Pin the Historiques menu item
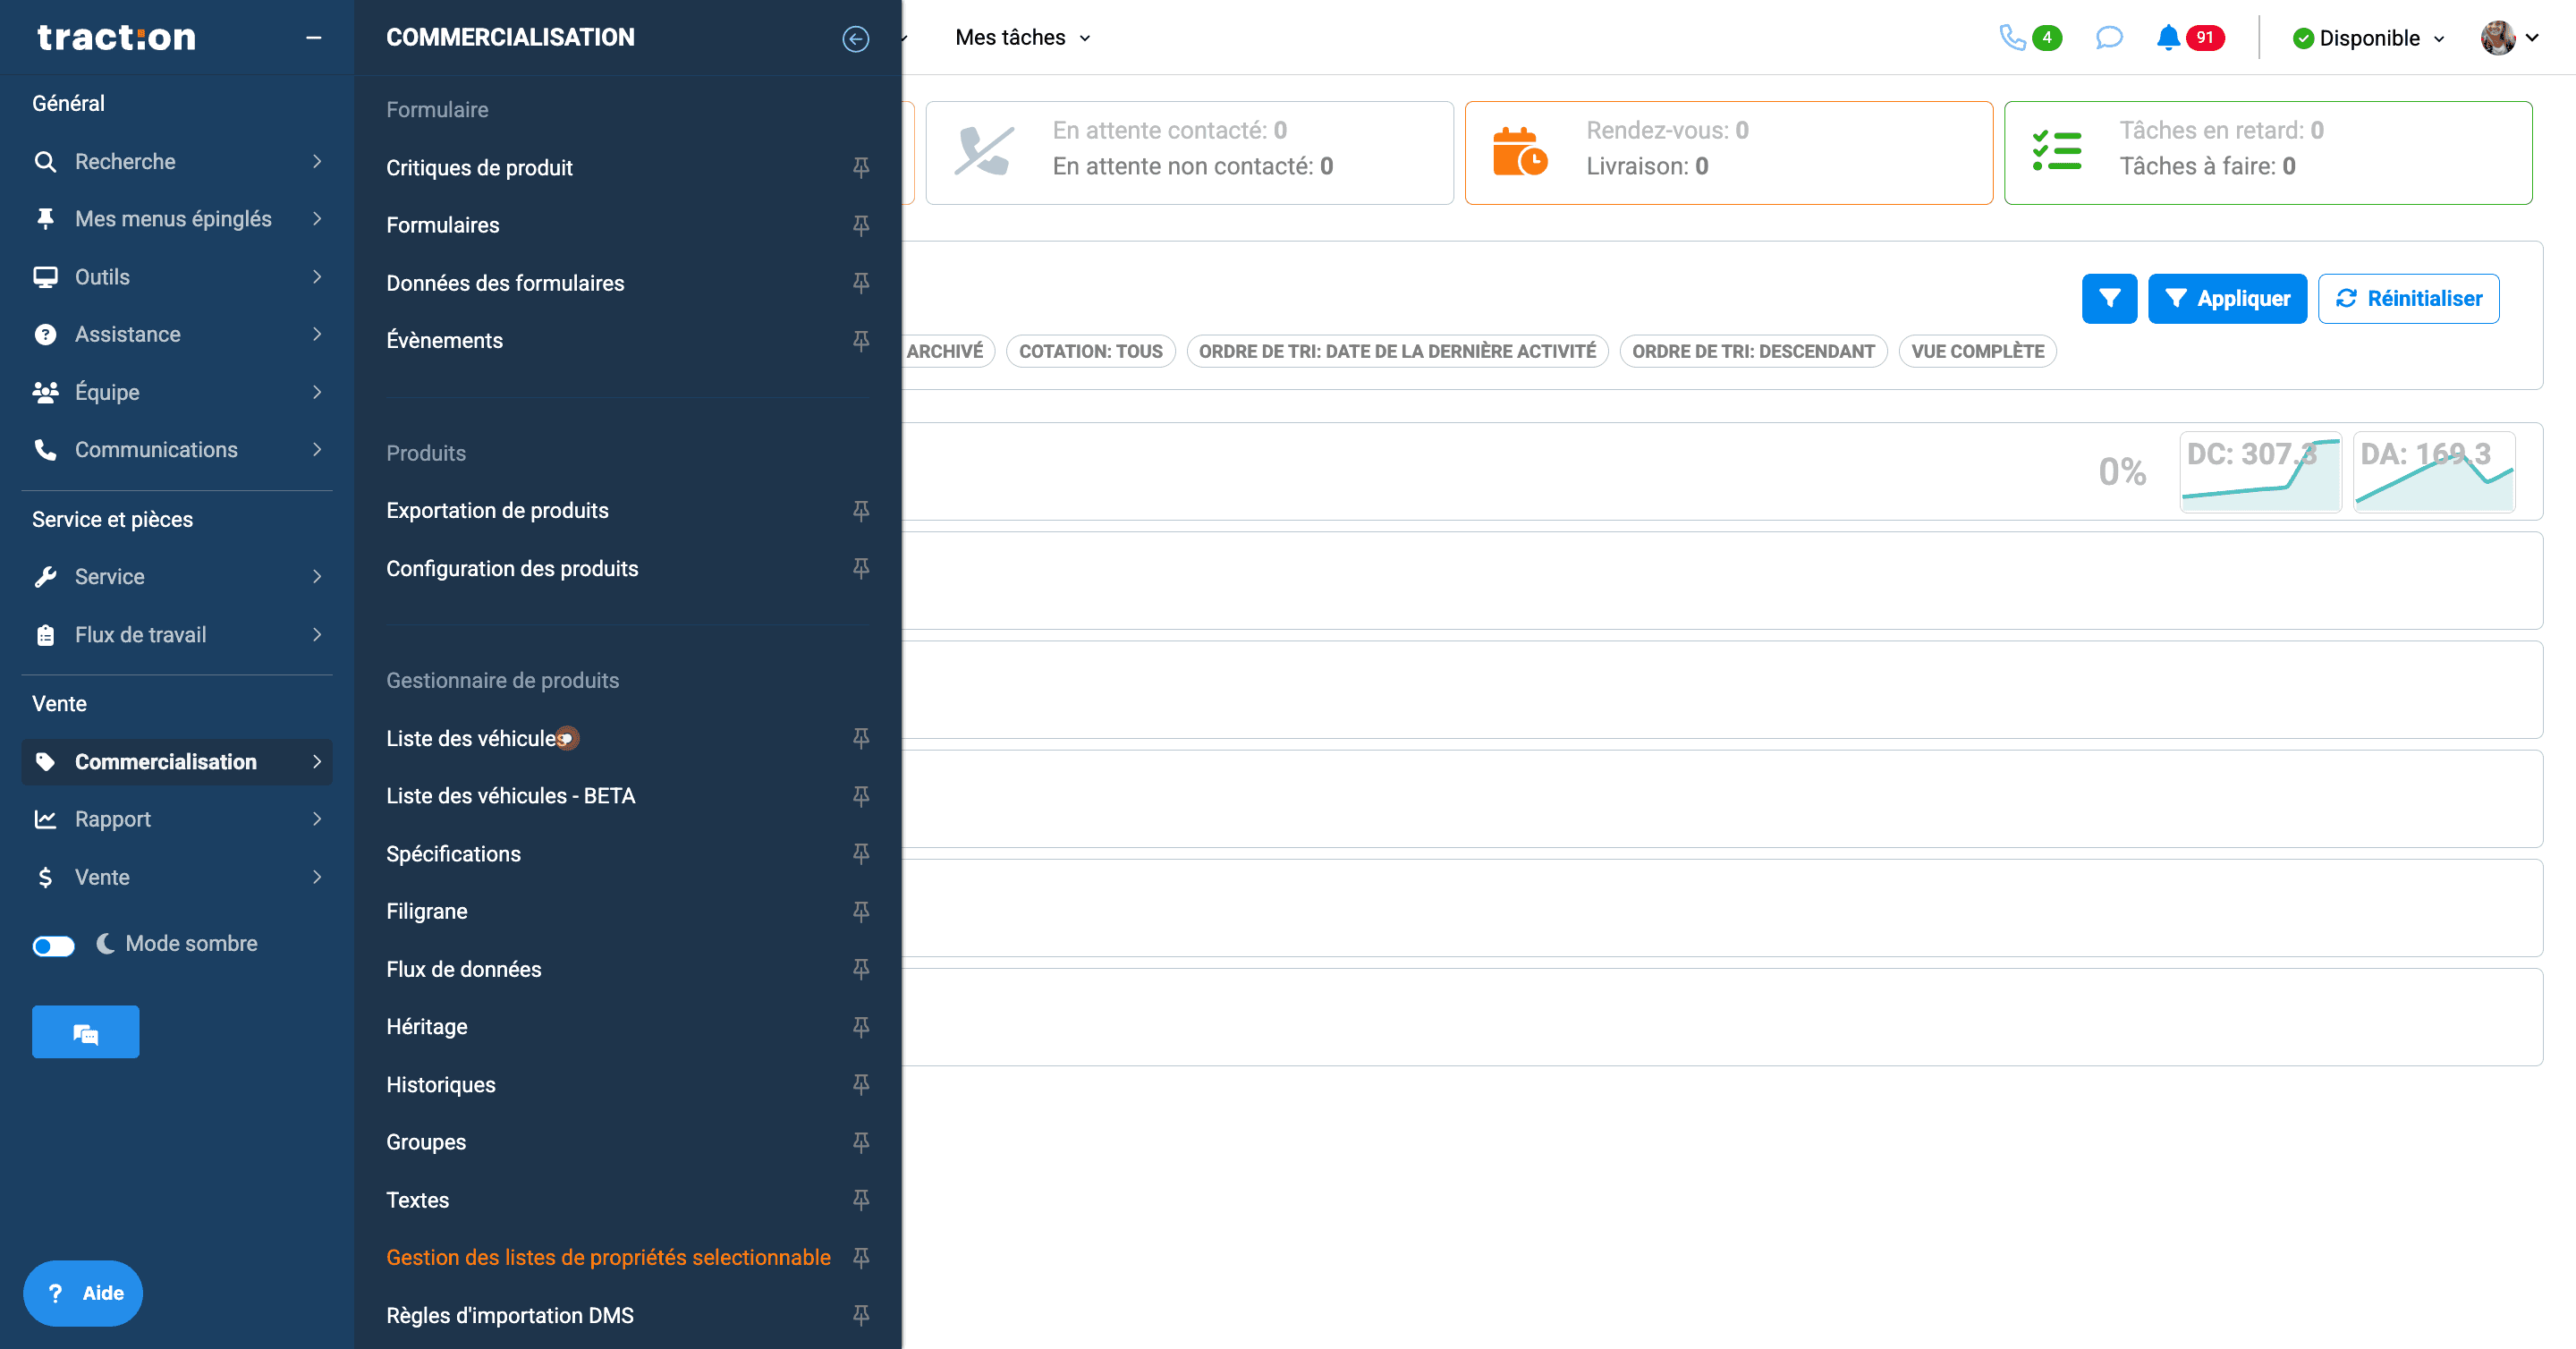The image size is (2576, 1349). click(860, 1084)
